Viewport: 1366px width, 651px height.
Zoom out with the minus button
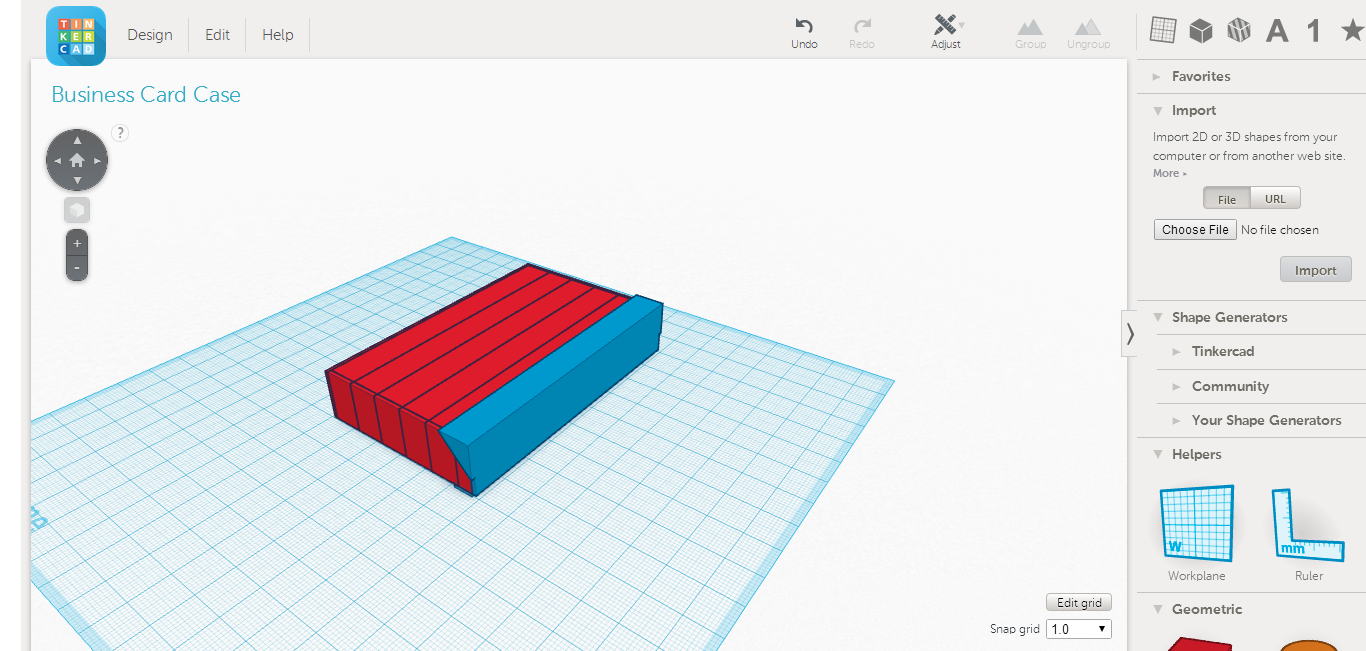coord(77,269)
